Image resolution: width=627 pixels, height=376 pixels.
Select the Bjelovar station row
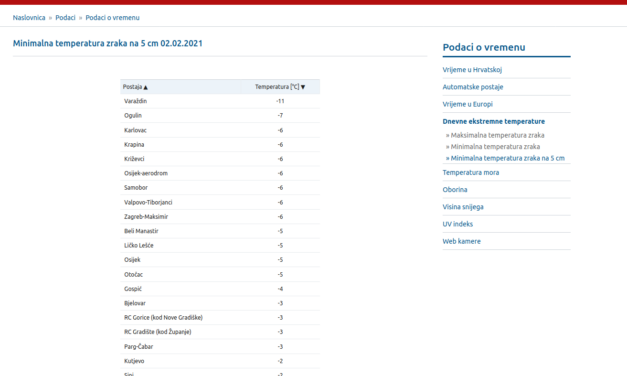click(220, 303)
